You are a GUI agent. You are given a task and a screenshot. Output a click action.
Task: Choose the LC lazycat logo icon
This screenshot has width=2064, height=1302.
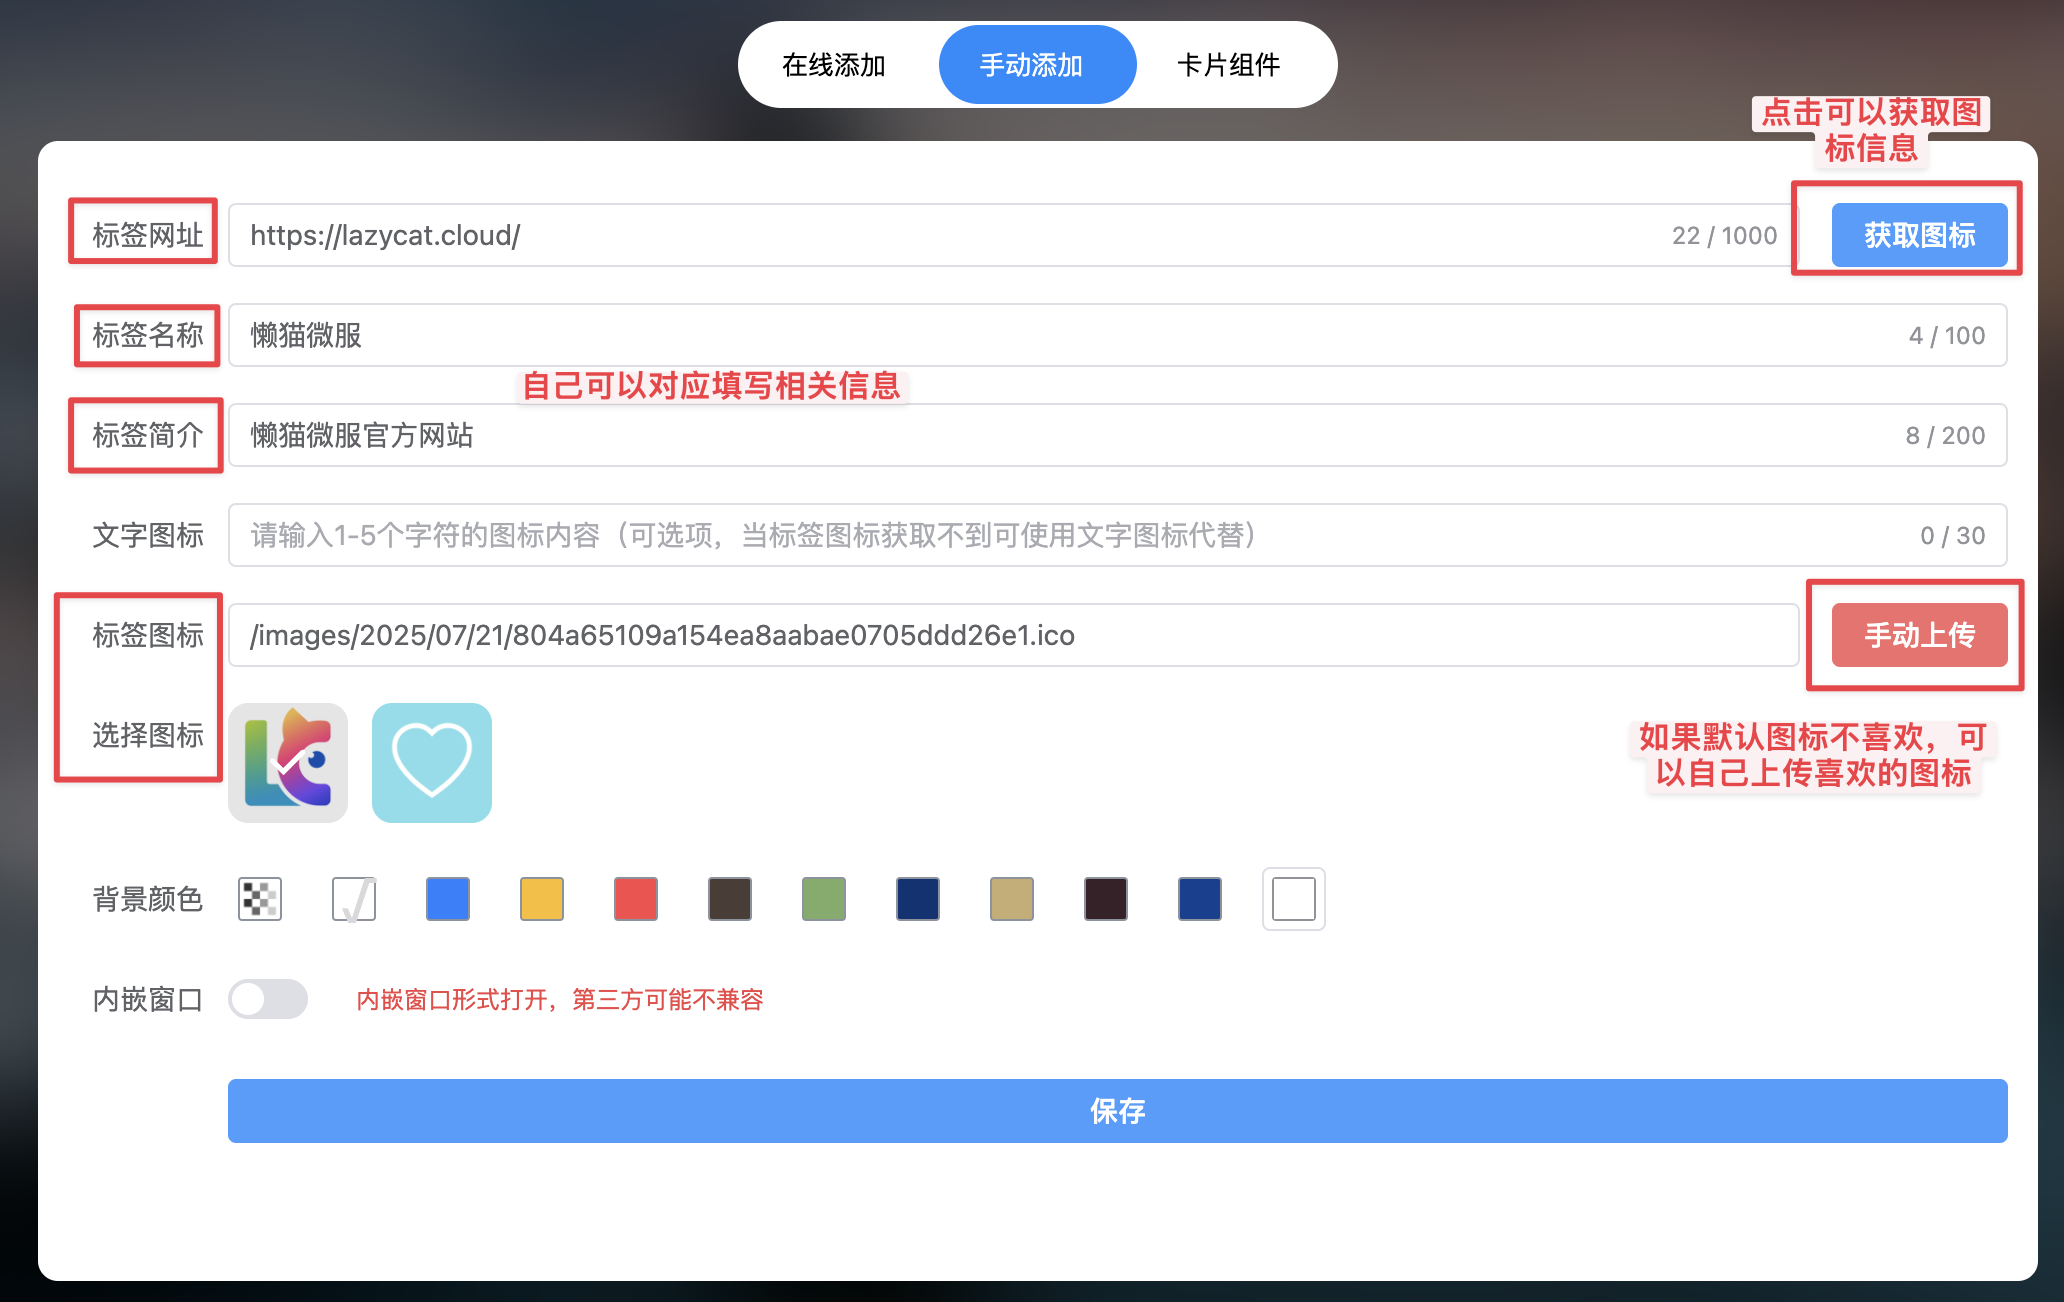click(288, 763)
